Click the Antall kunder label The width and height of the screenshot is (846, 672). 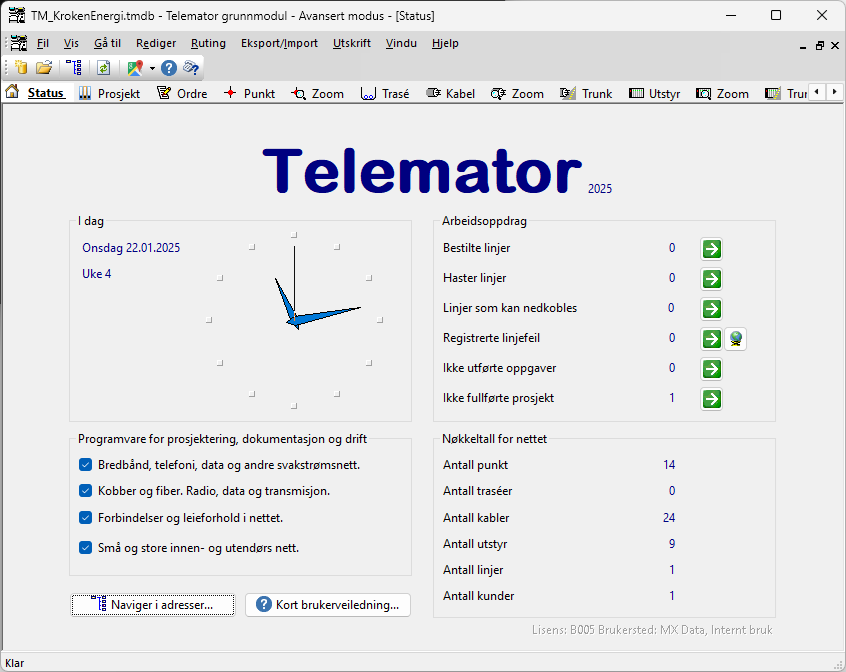(479, 596)
